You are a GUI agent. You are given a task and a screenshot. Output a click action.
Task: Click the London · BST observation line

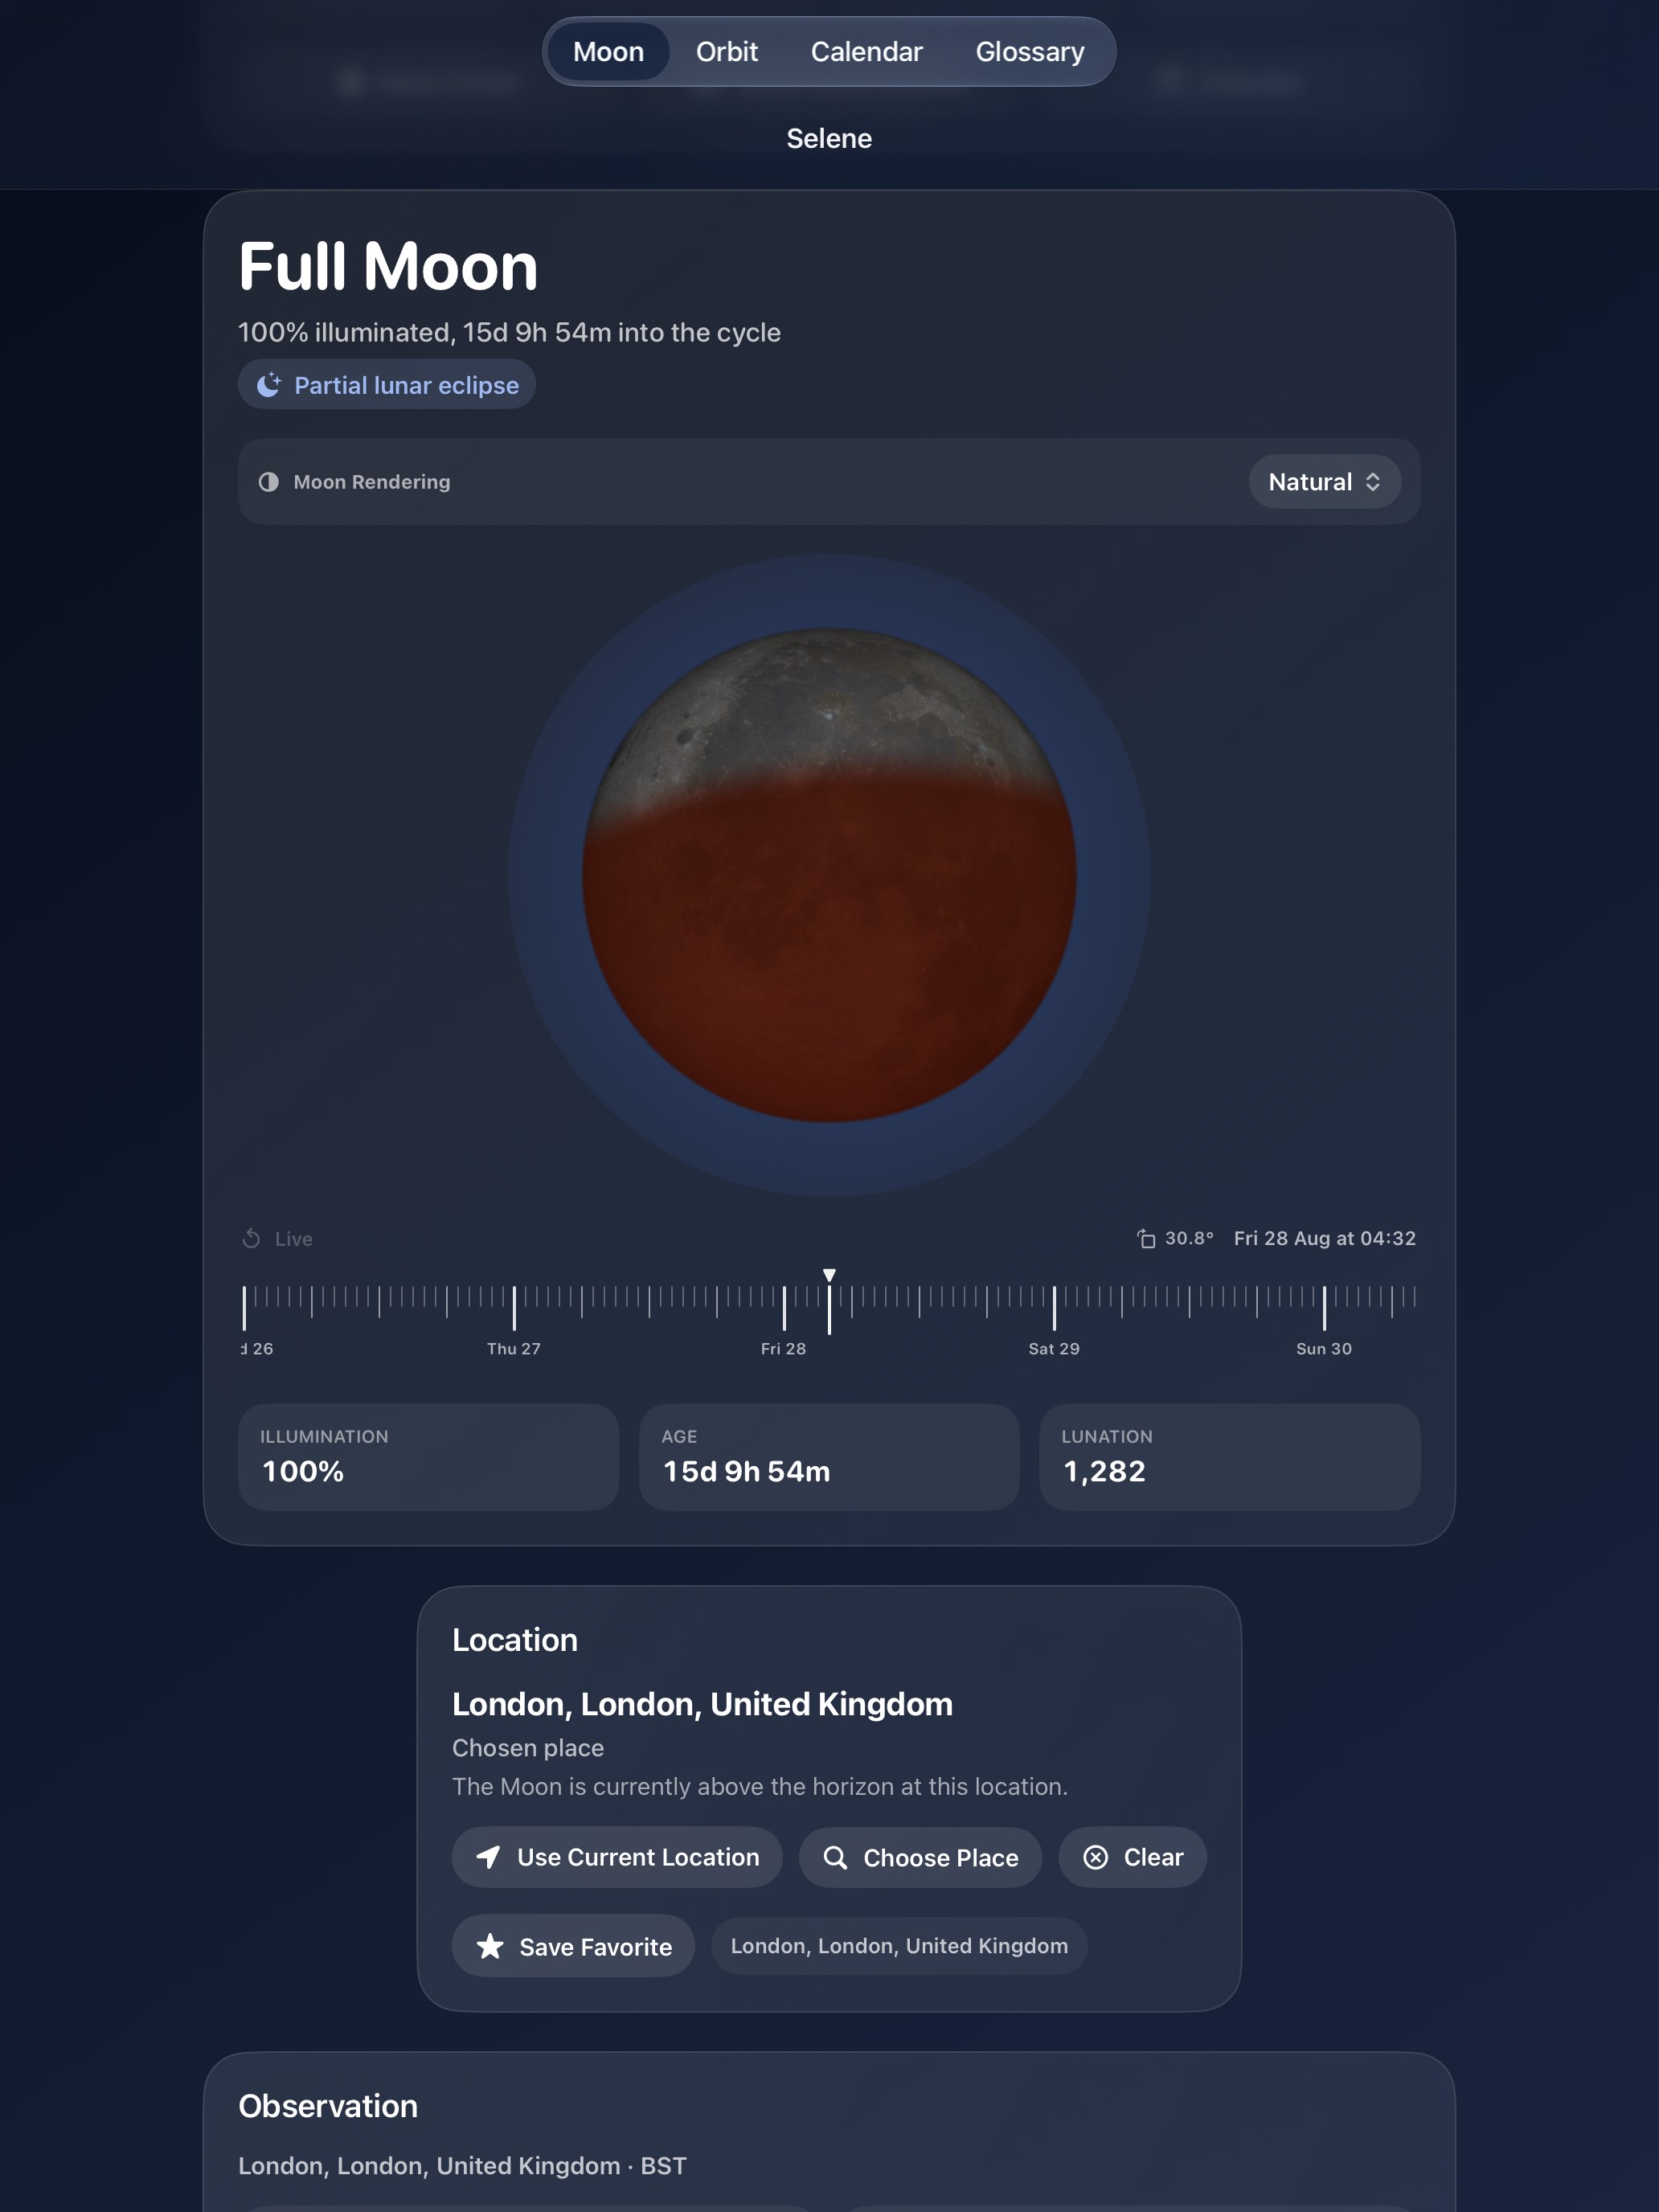(462, 2166)
